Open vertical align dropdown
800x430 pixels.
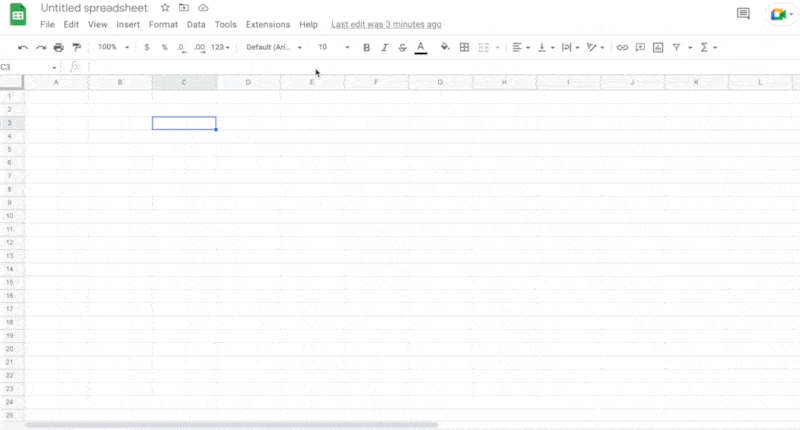pyautogui.click(x=546, y=47)
